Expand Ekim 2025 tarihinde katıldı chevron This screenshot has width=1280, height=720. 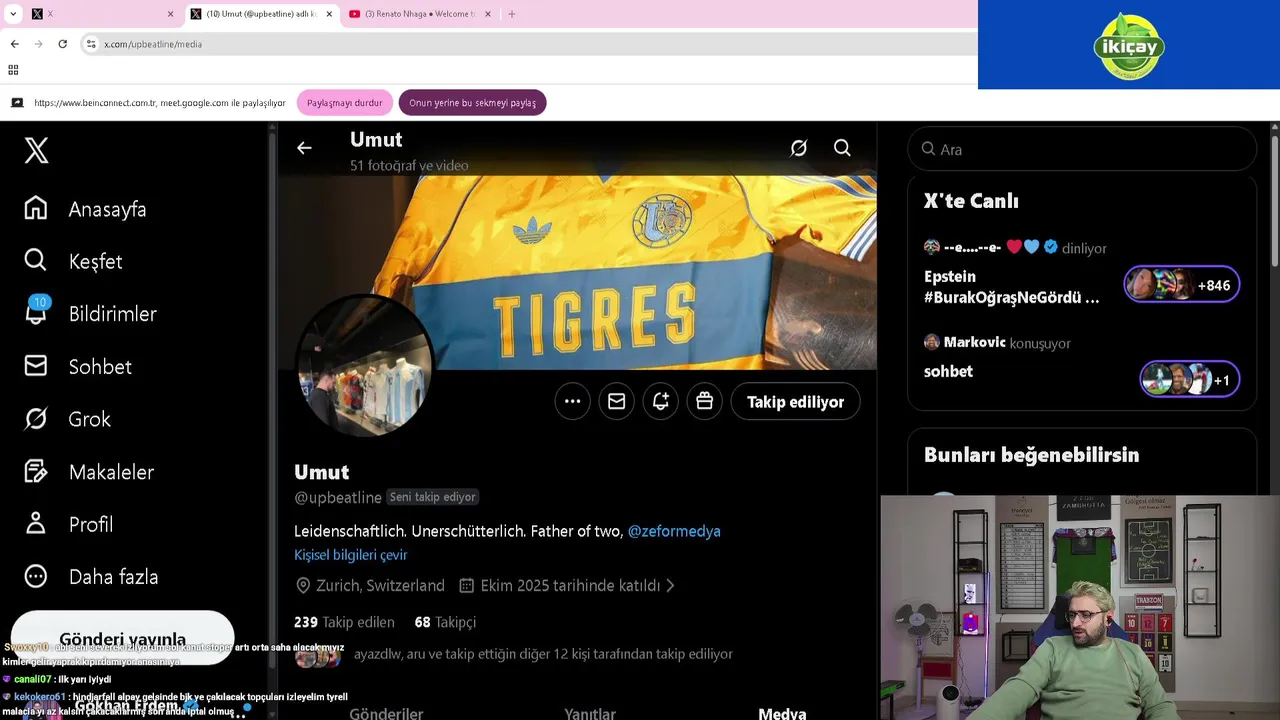click(670, 586)
